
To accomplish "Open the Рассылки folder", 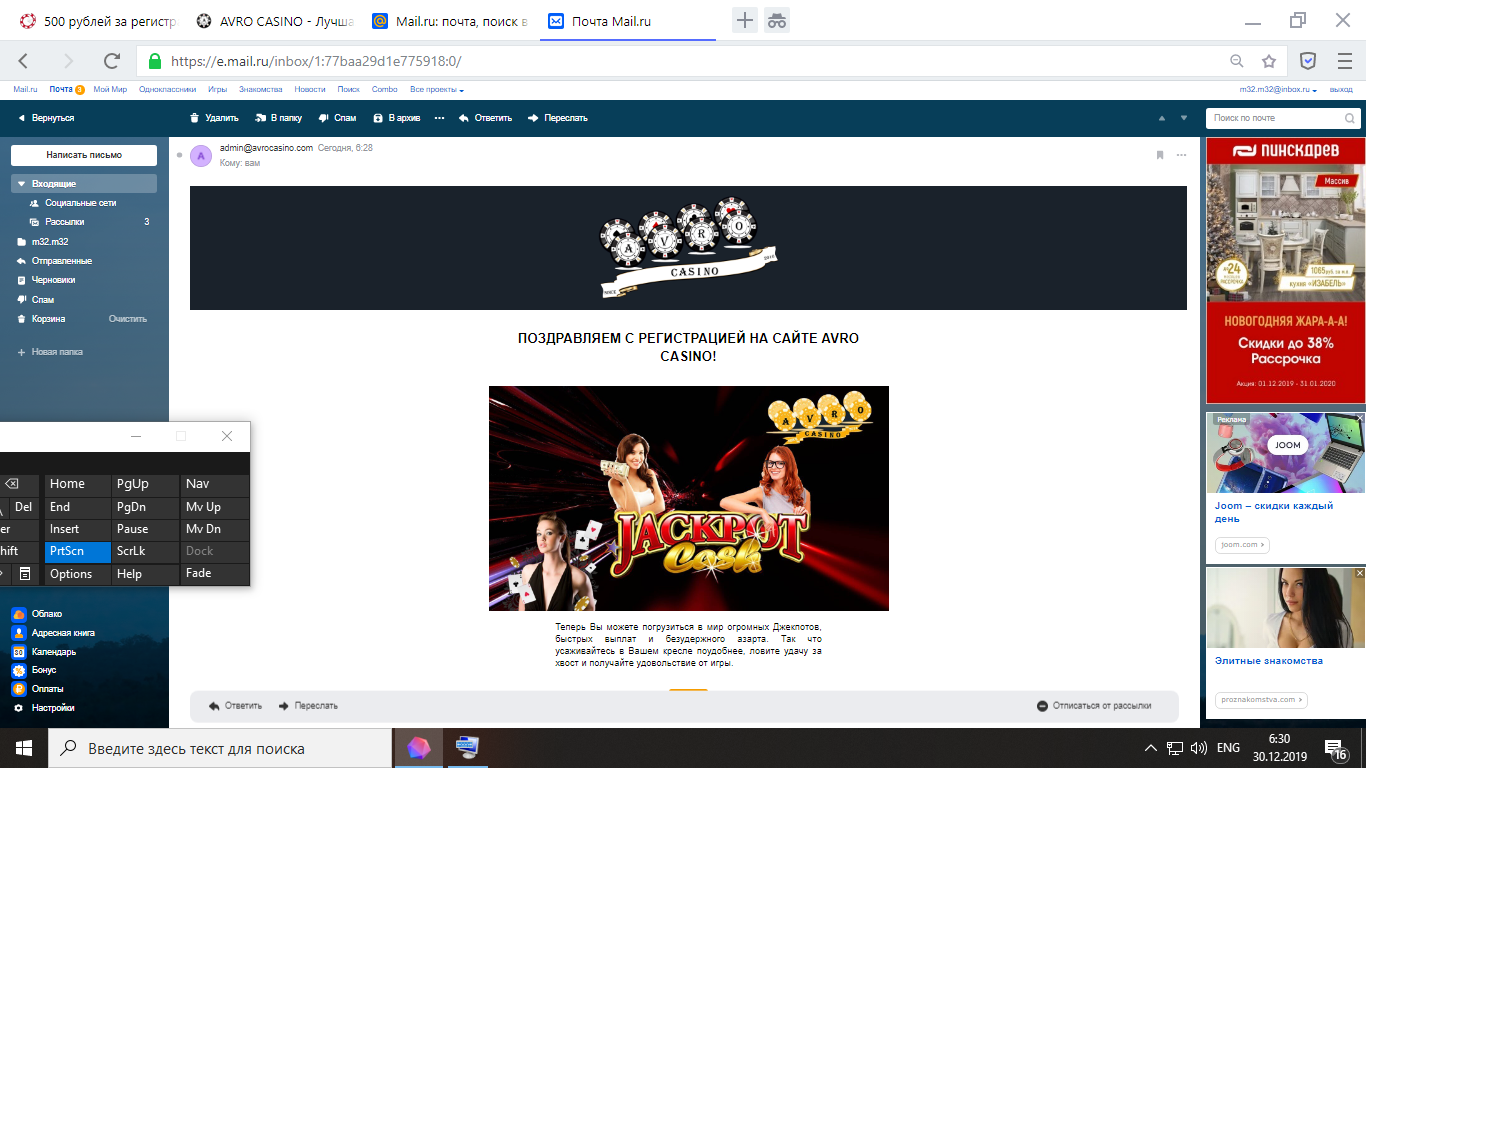I will click(64, 222).
